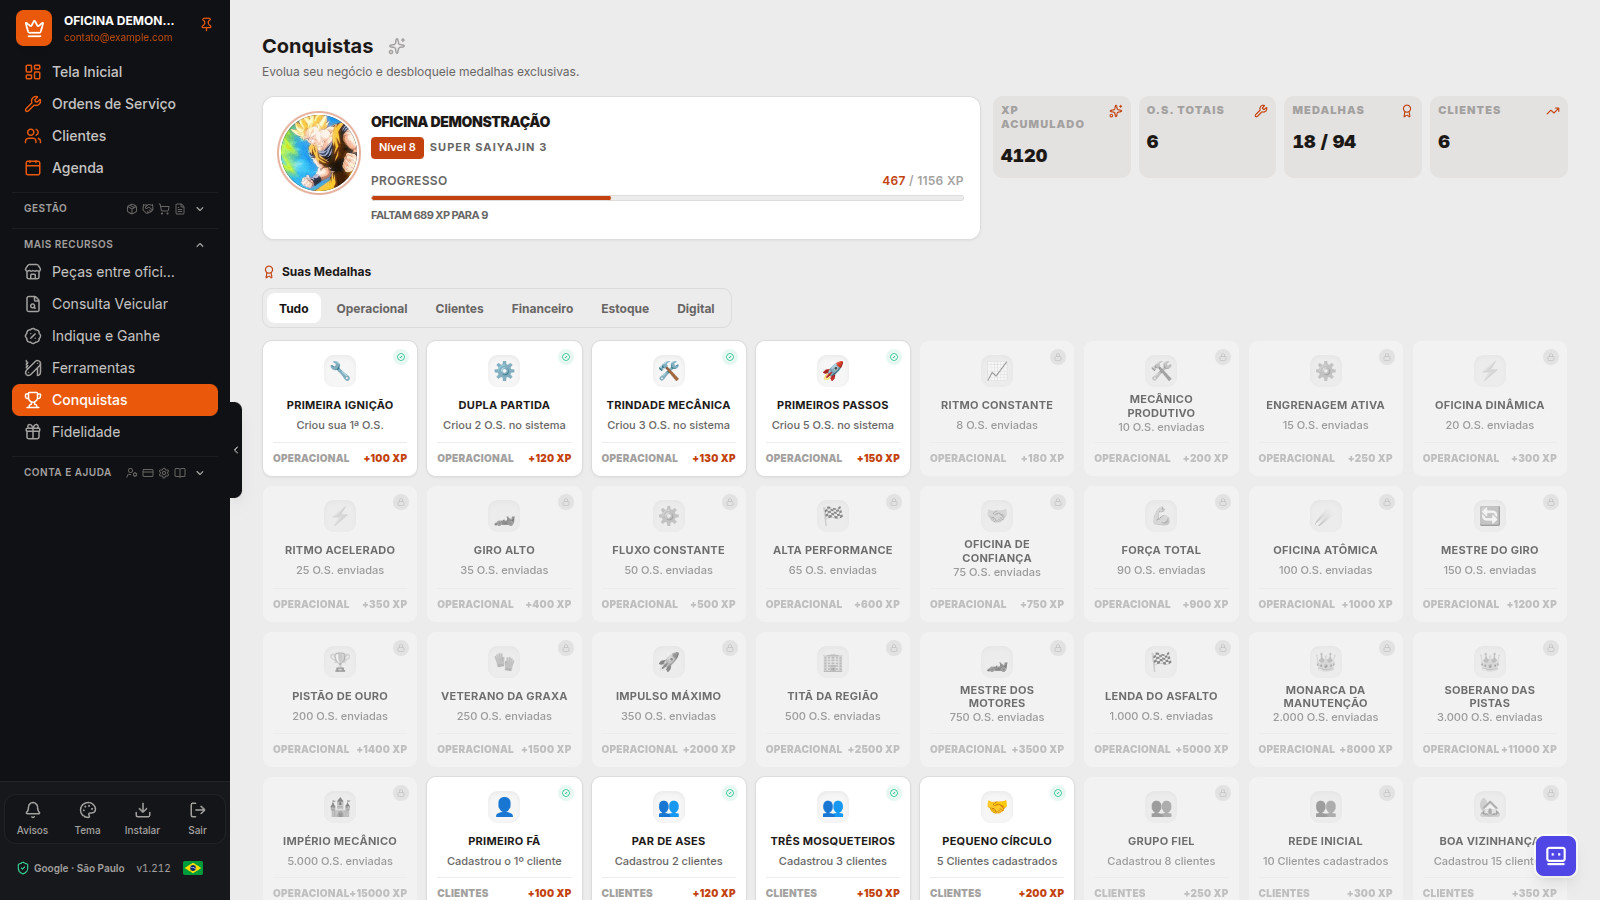Click the Trindade Mecânica tools icon
This screenshot has height=900, width=1600.
pos(669,371)
